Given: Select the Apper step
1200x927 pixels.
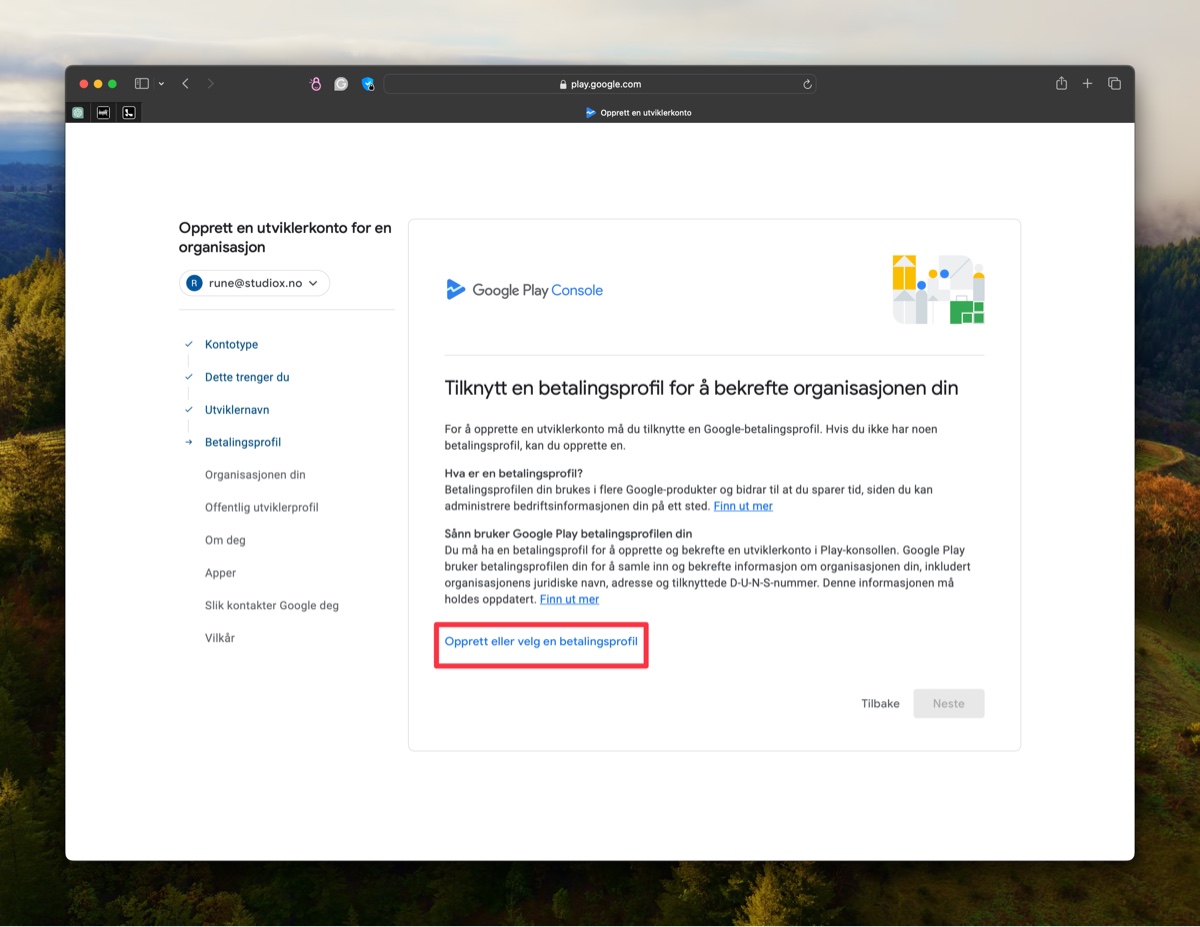Looking at the screenshot, I should click(221, 573).
